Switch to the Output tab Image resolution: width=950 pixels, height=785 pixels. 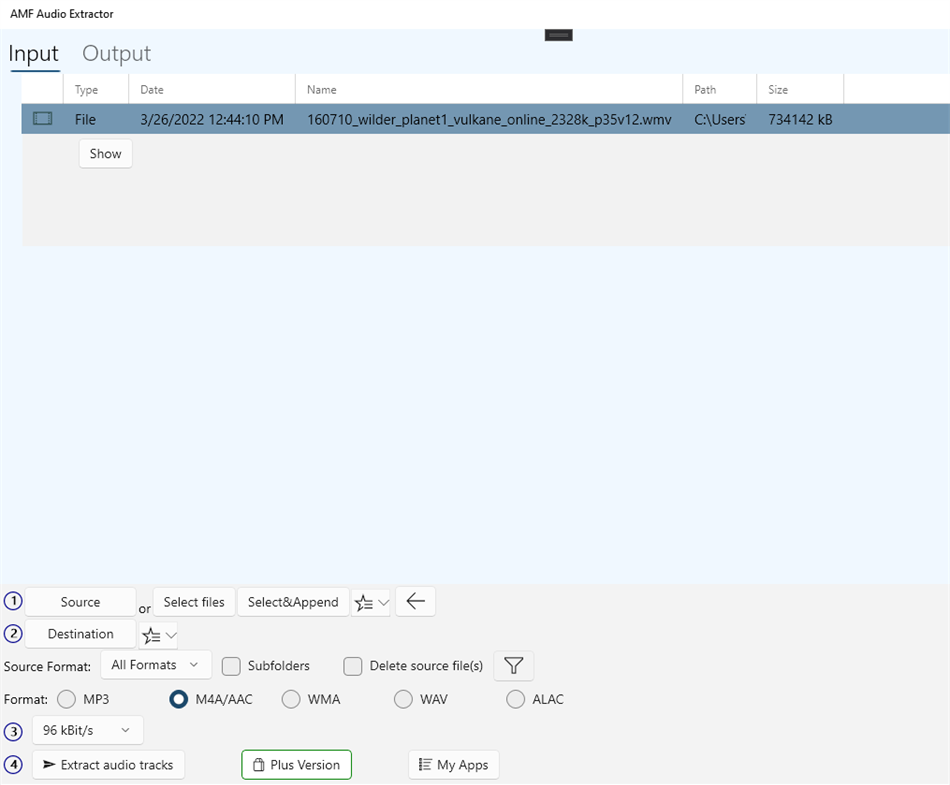point(115,53)
